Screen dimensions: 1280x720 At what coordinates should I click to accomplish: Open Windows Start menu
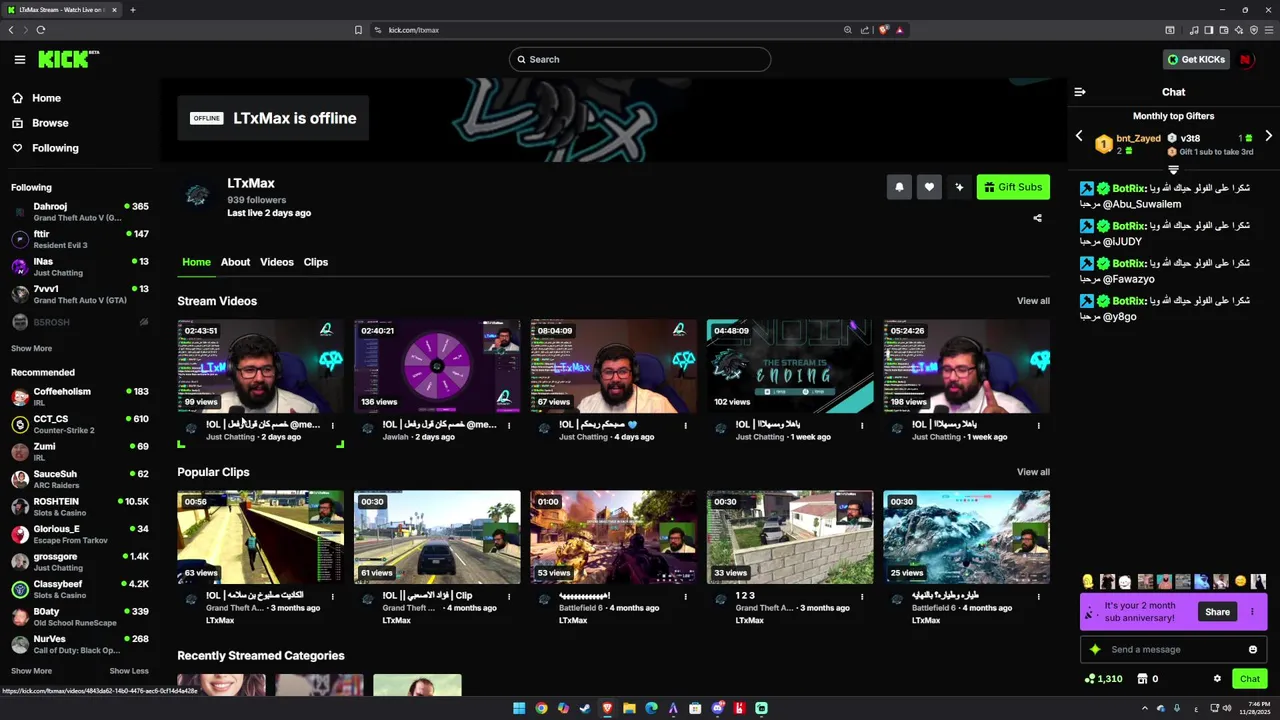pos(519,708)
